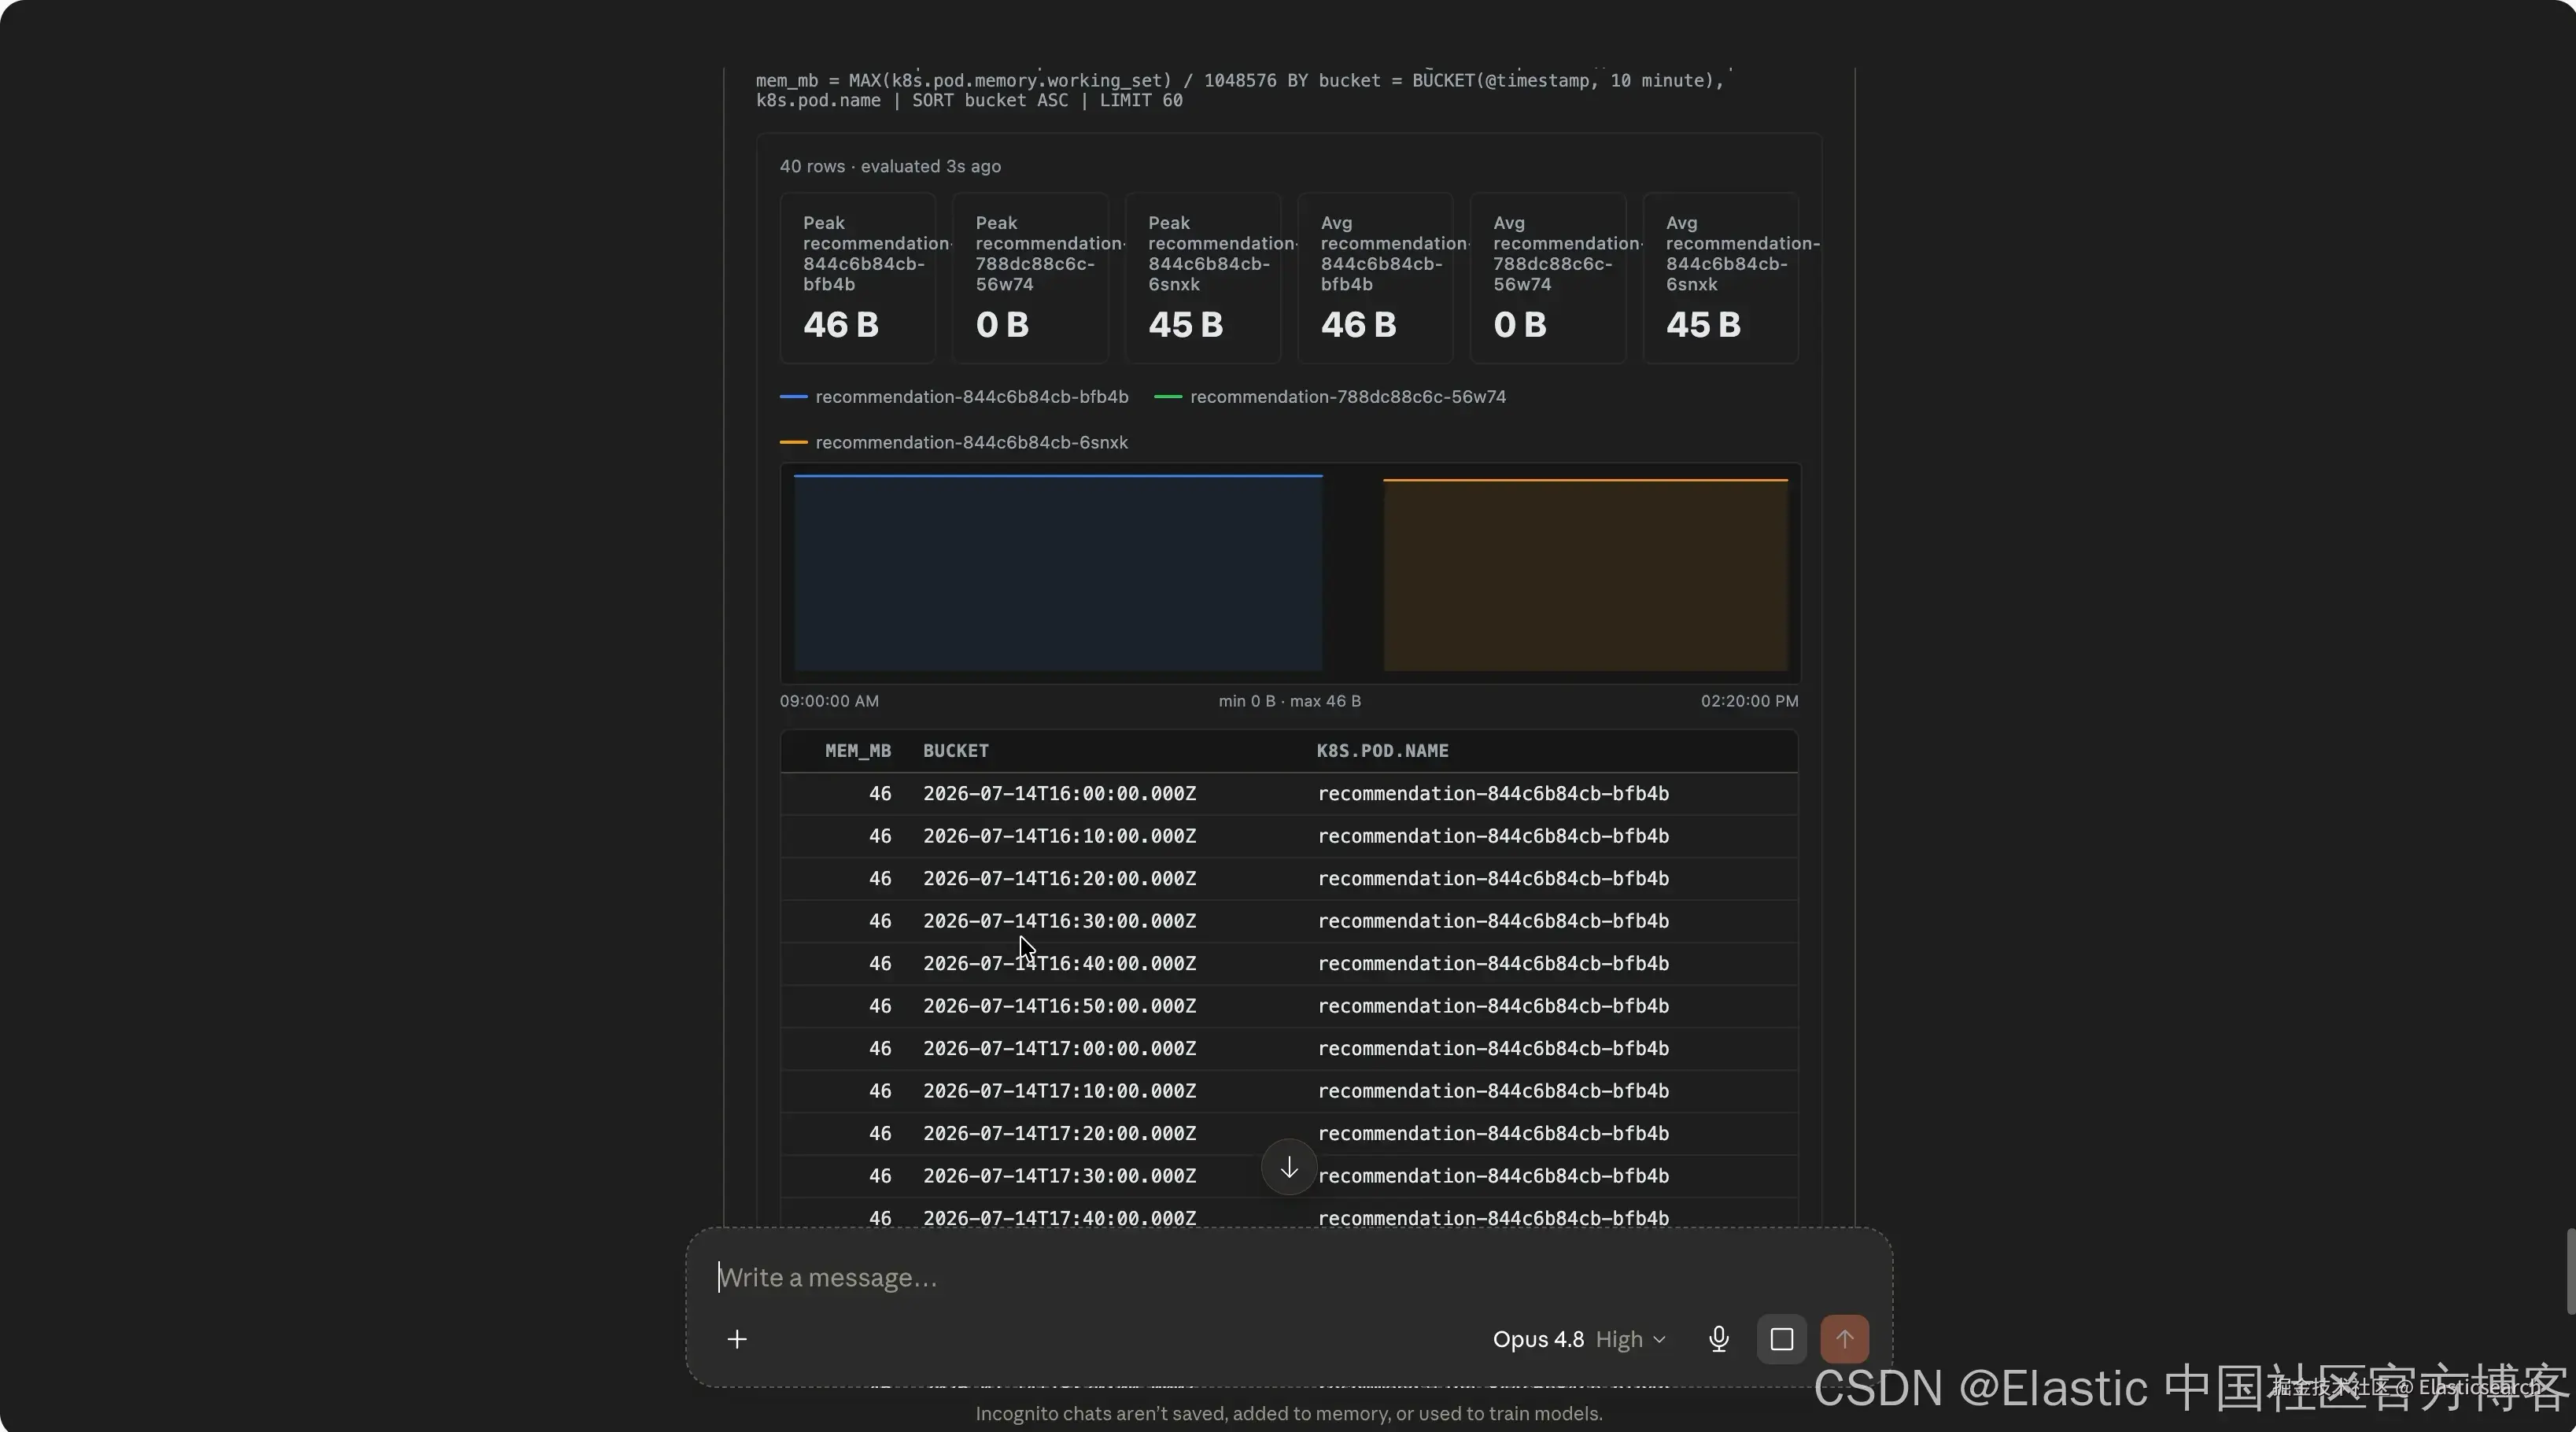This screenshot has height=1432, width=2576.
Task: Select bucket cell 2026-07-14T16:30:00.000Z
Action: [1059, 921]
